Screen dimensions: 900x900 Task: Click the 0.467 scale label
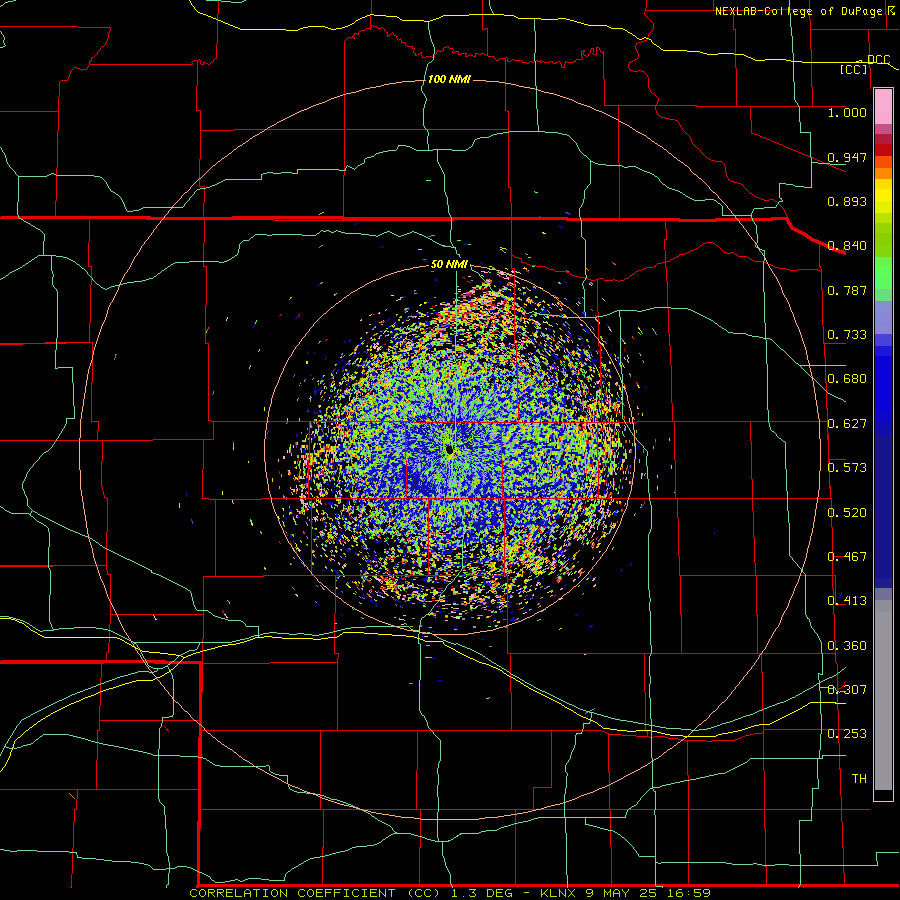pos(847,557)
